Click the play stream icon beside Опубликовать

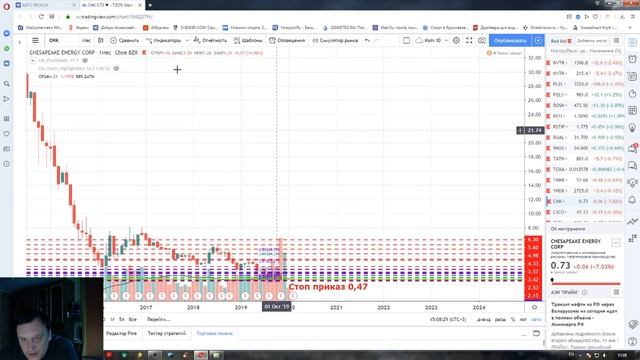pos(538,40)
